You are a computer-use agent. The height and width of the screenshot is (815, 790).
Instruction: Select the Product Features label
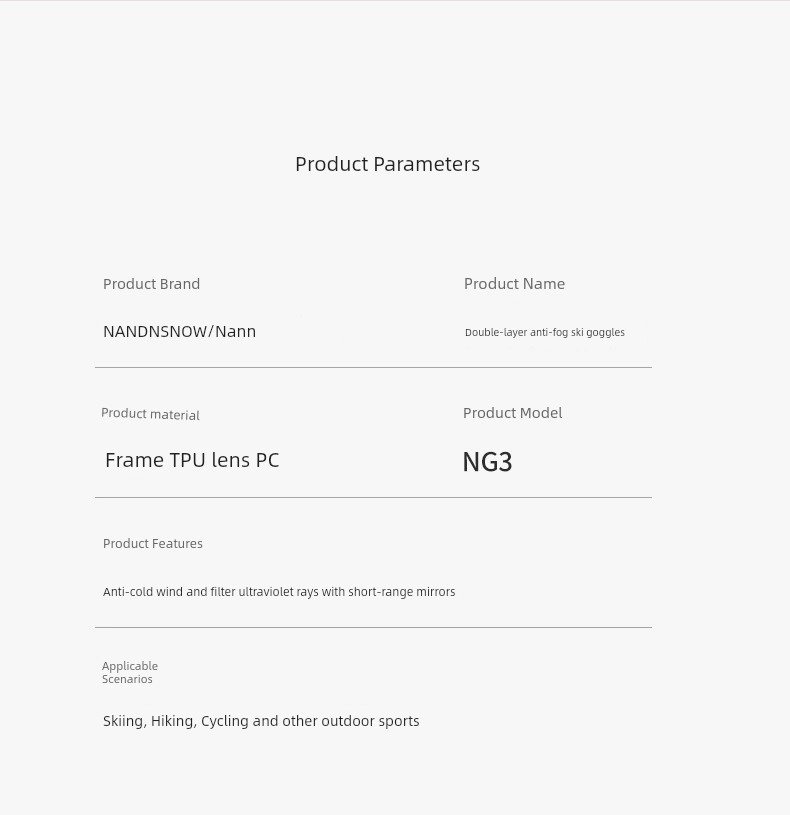pyautogui.click(x=153, y=544)
